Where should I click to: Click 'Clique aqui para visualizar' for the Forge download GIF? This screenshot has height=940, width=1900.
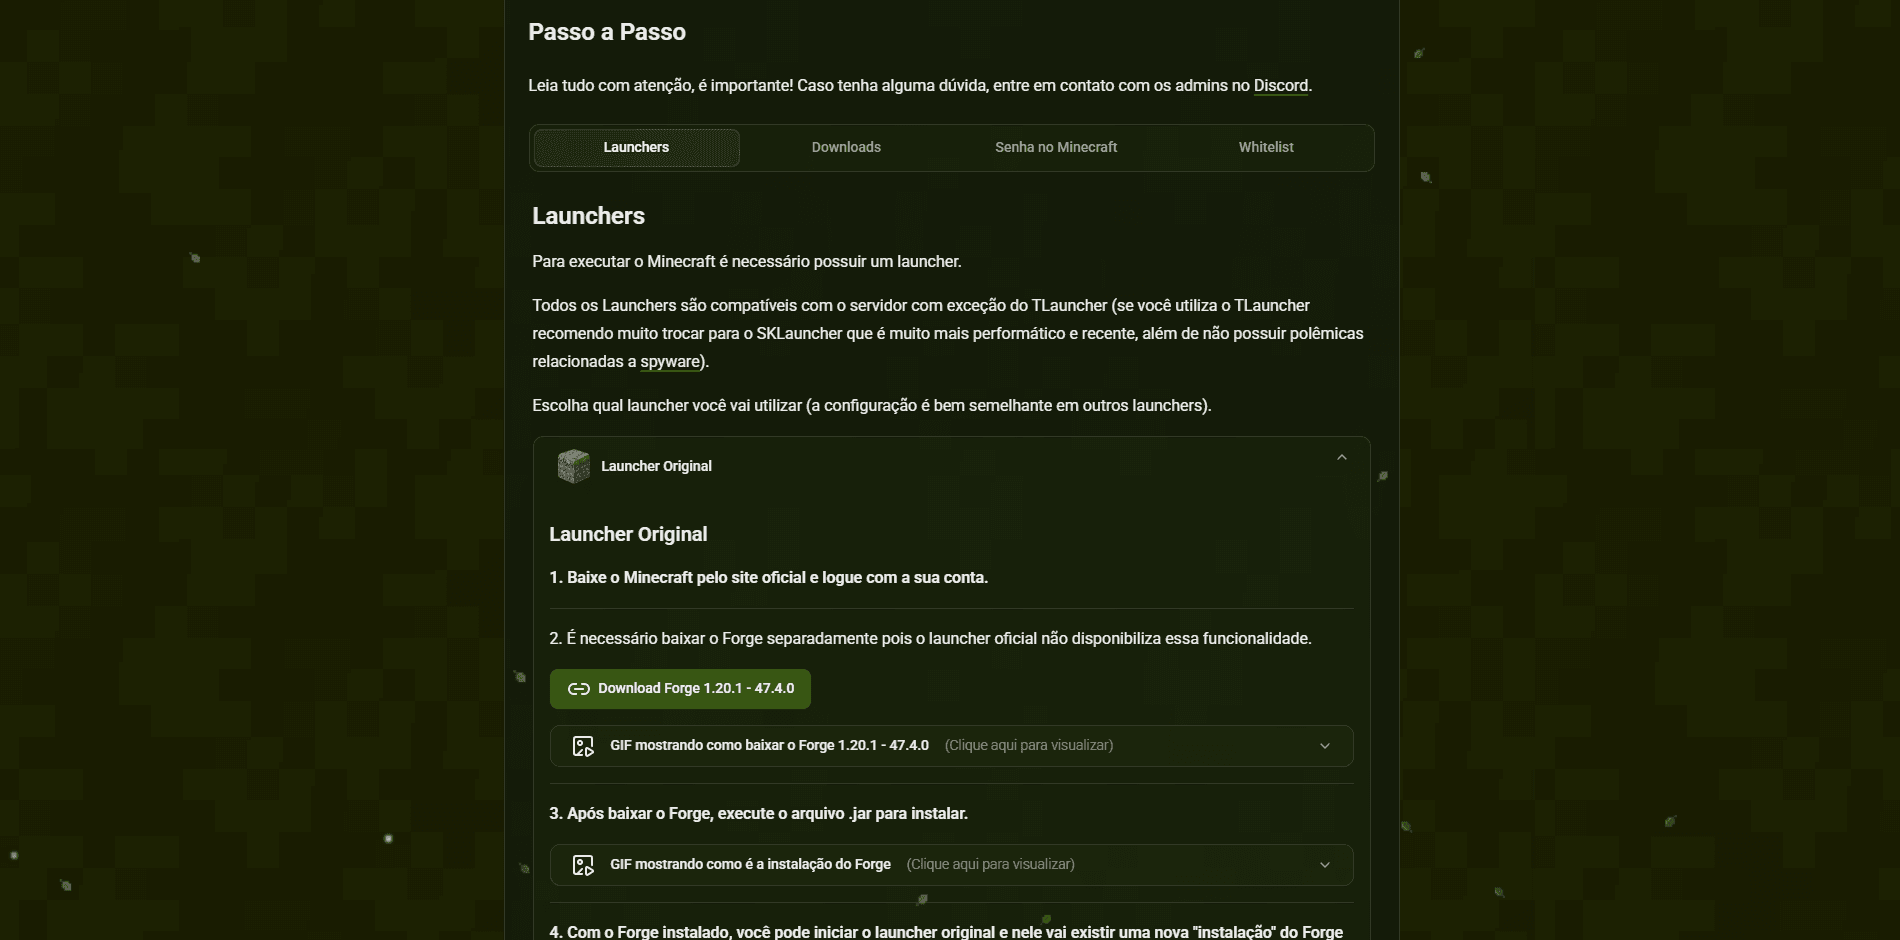pos(1028,745)
